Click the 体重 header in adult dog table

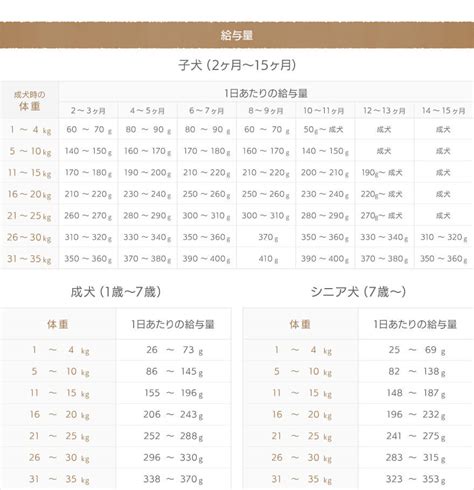click(58, 324)
